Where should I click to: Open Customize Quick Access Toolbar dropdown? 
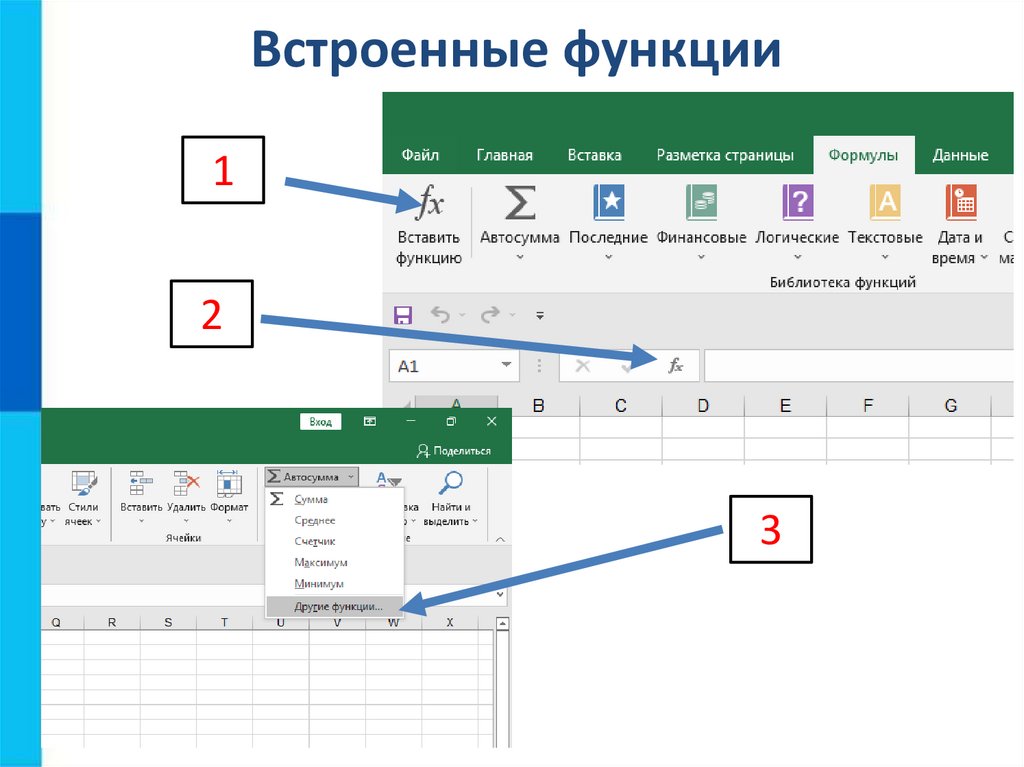coord(540,316)
